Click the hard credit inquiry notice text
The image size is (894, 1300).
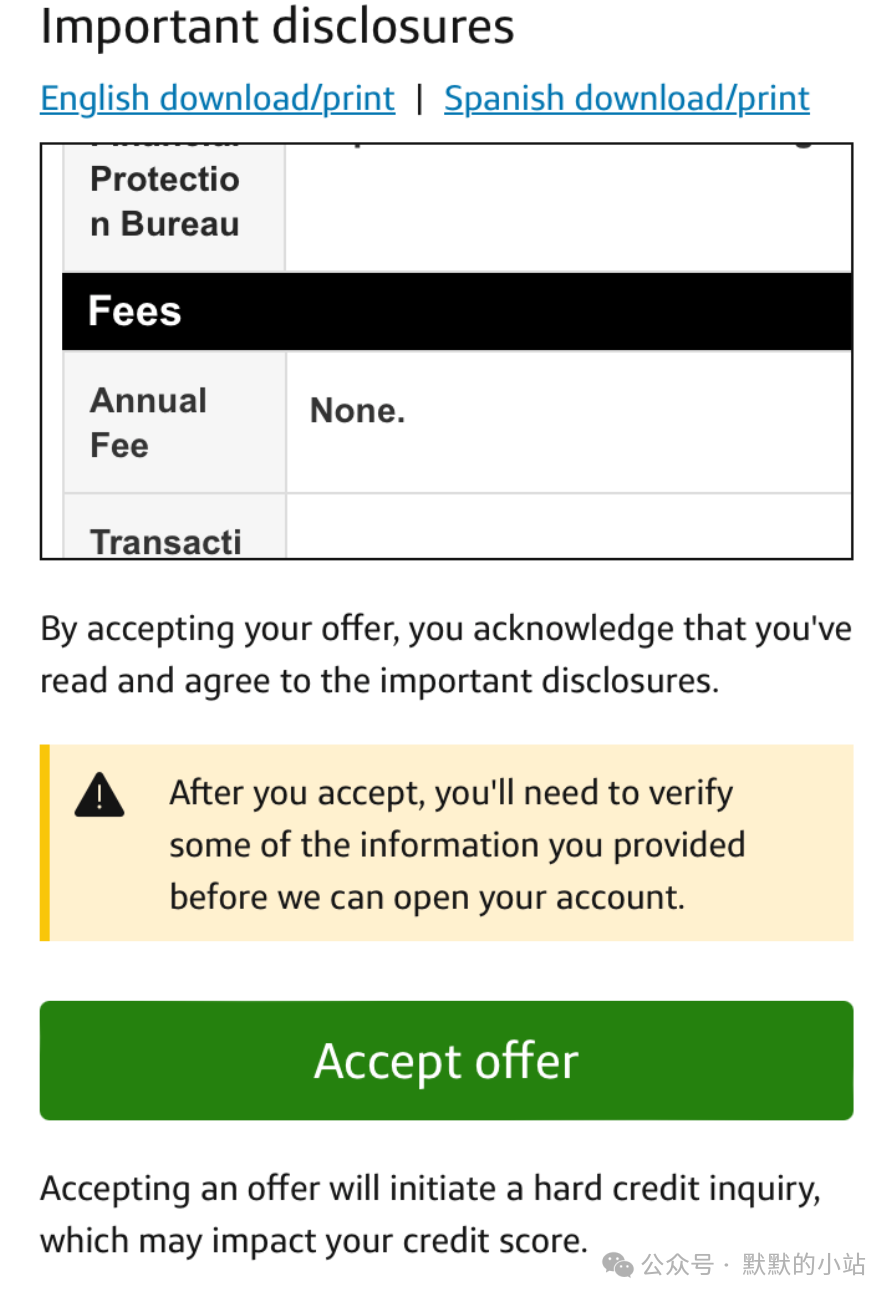tap(431, 1214)
